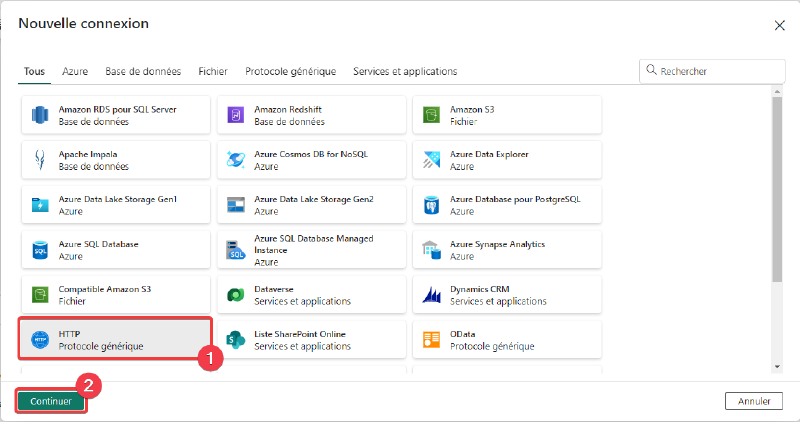Click the 'OData' connector name

point(462,334)
